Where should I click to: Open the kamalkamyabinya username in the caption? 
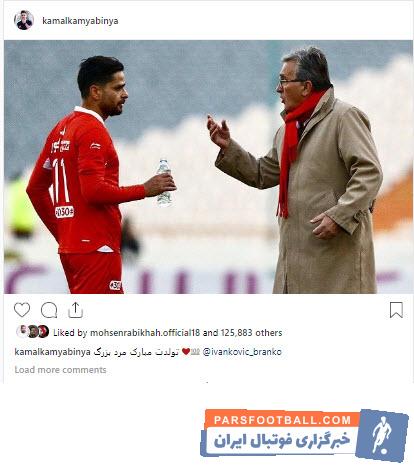click(x=52, y=352)
